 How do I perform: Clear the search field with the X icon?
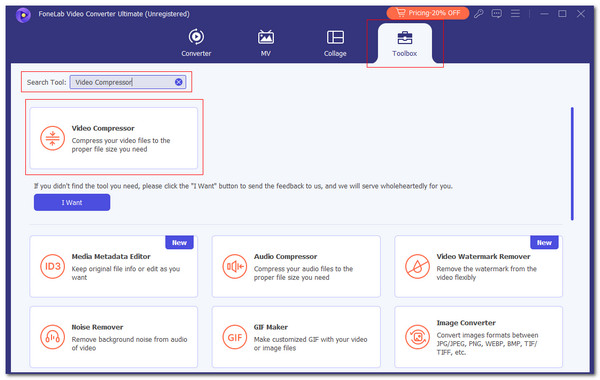179,82
